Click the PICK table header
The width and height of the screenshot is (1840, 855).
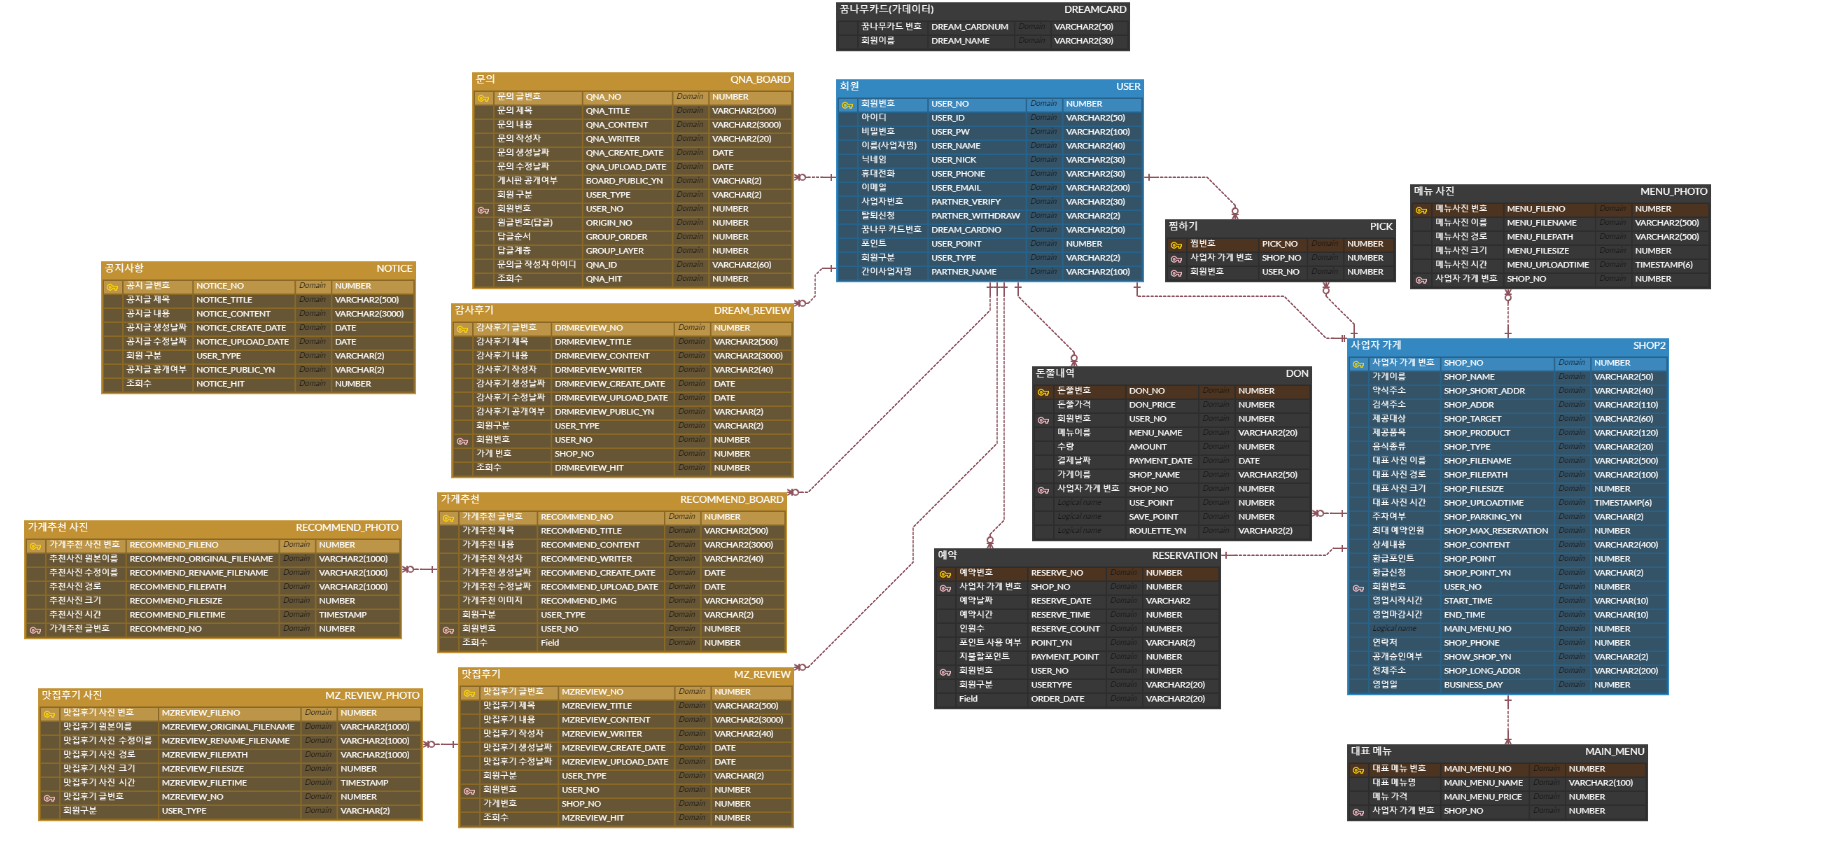point(1280,226)
